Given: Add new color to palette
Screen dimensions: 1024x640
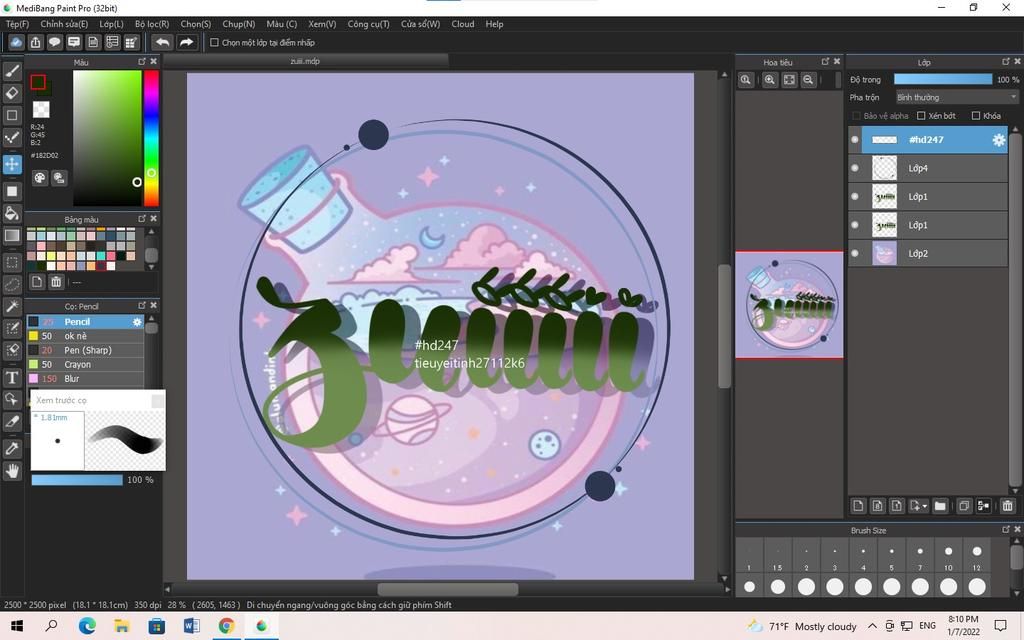Looking at the screenshot, I should point(37,281).
